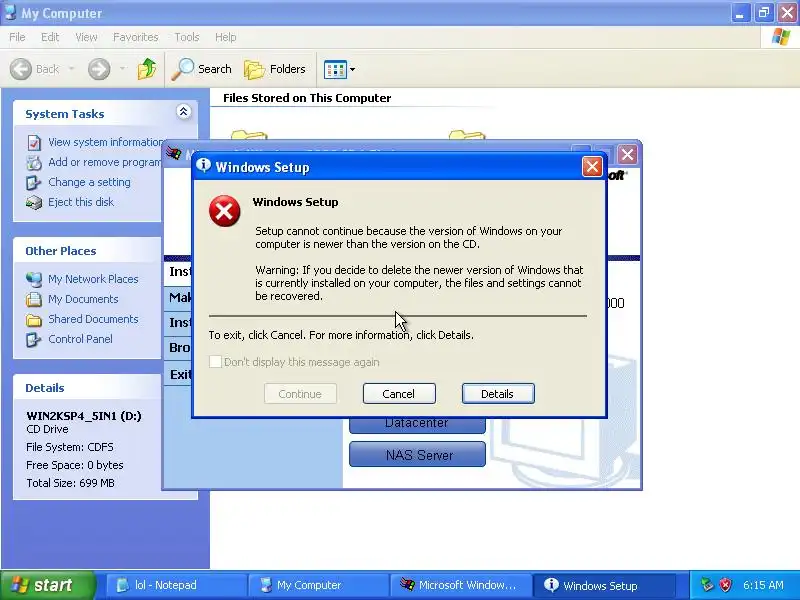Click the Shared Documents folder icon
The width and height of the screenshot is (800, 600).
34,319
